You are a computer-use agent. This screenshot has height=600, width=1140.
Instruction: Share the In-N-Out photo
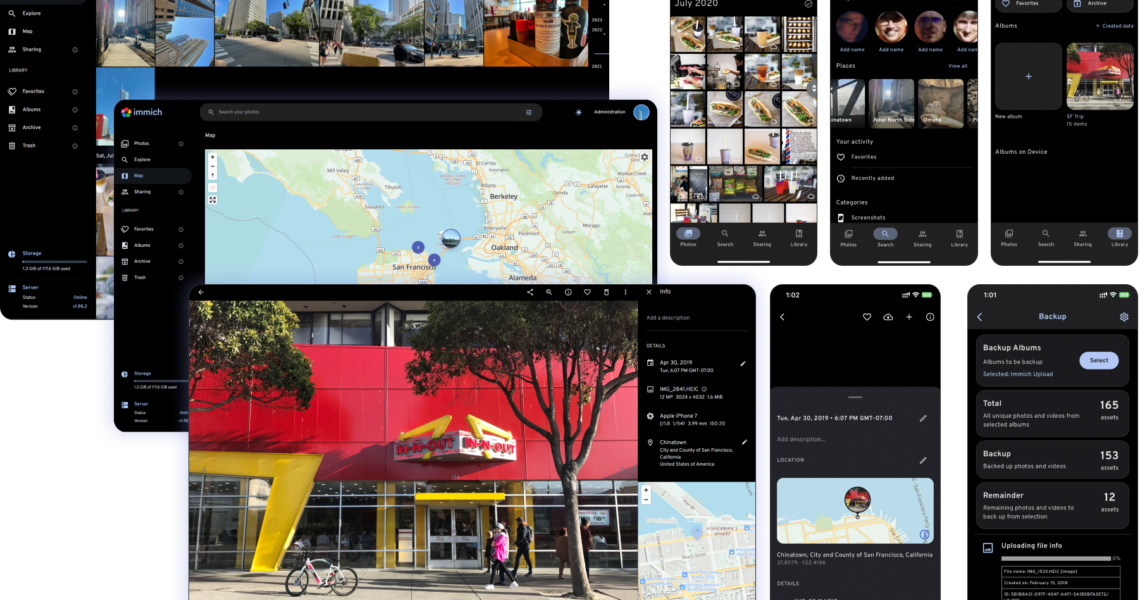click(530, 292)
